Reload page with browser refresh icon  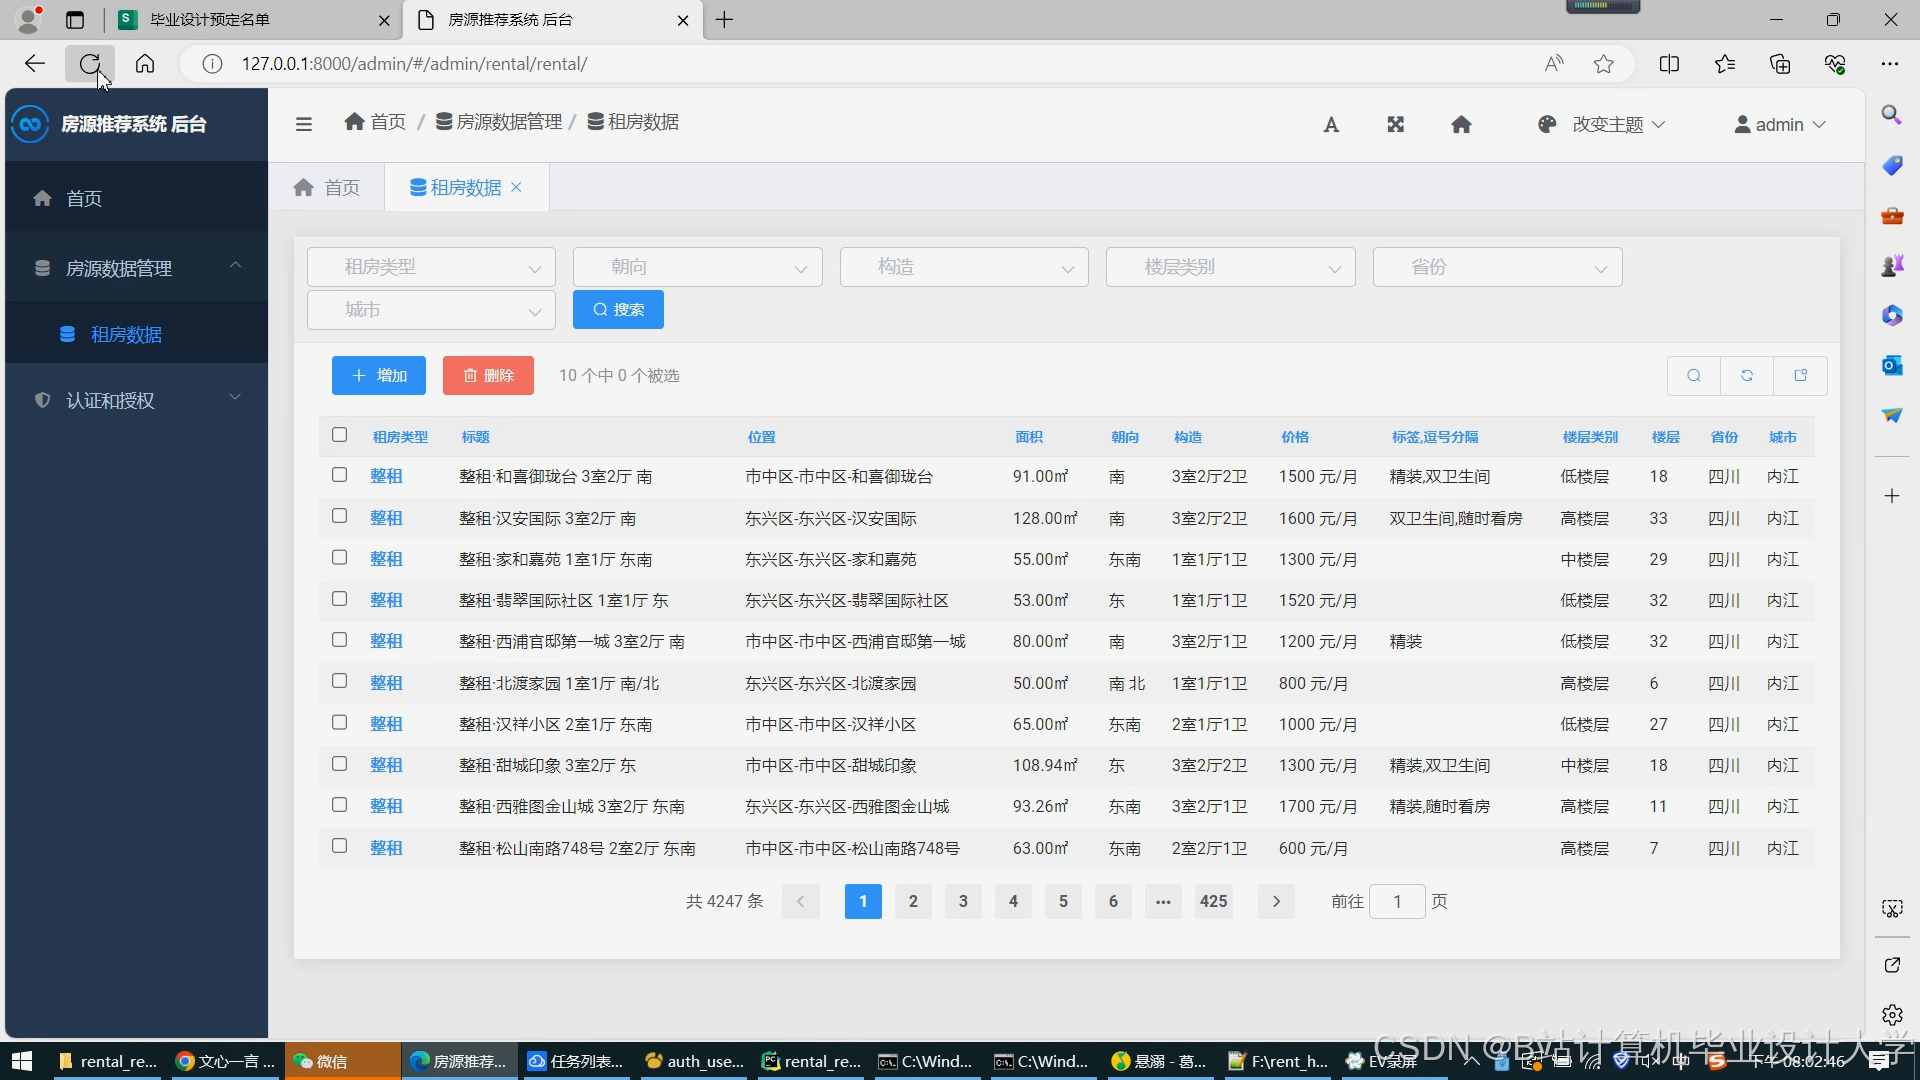pos(90,64)
